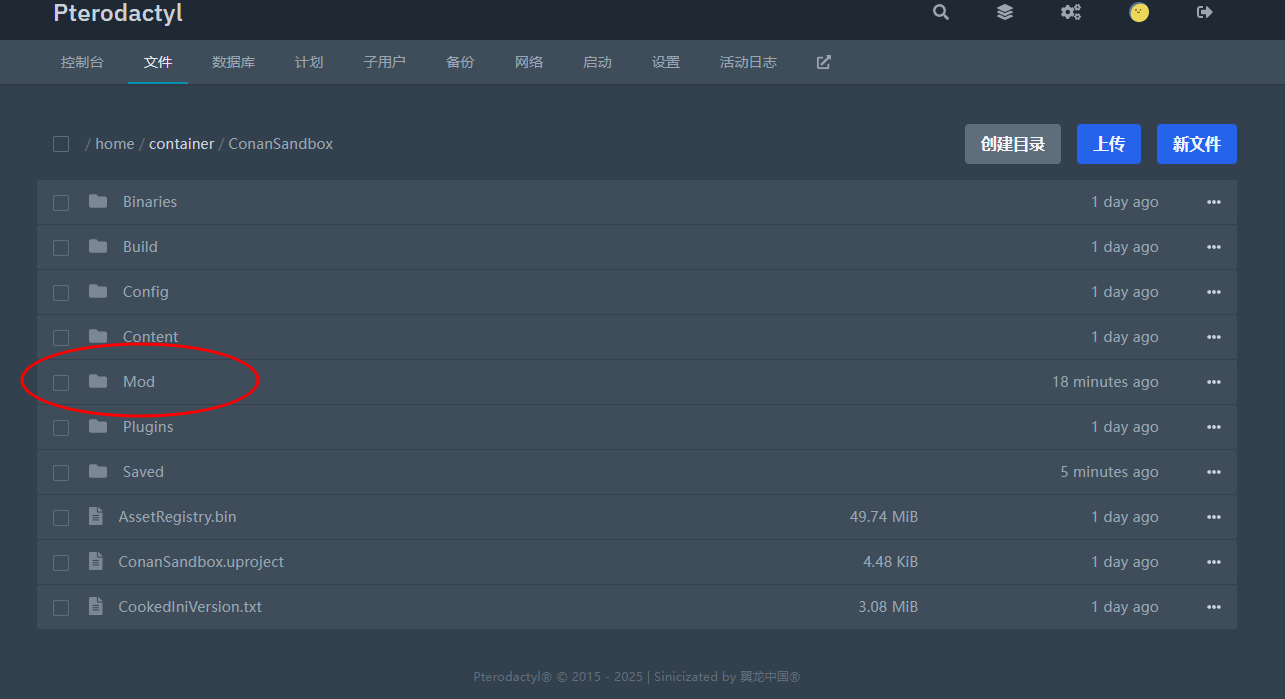Go to the 数据库 tab
1285x699 pixels.
click(x=233, y=62)
